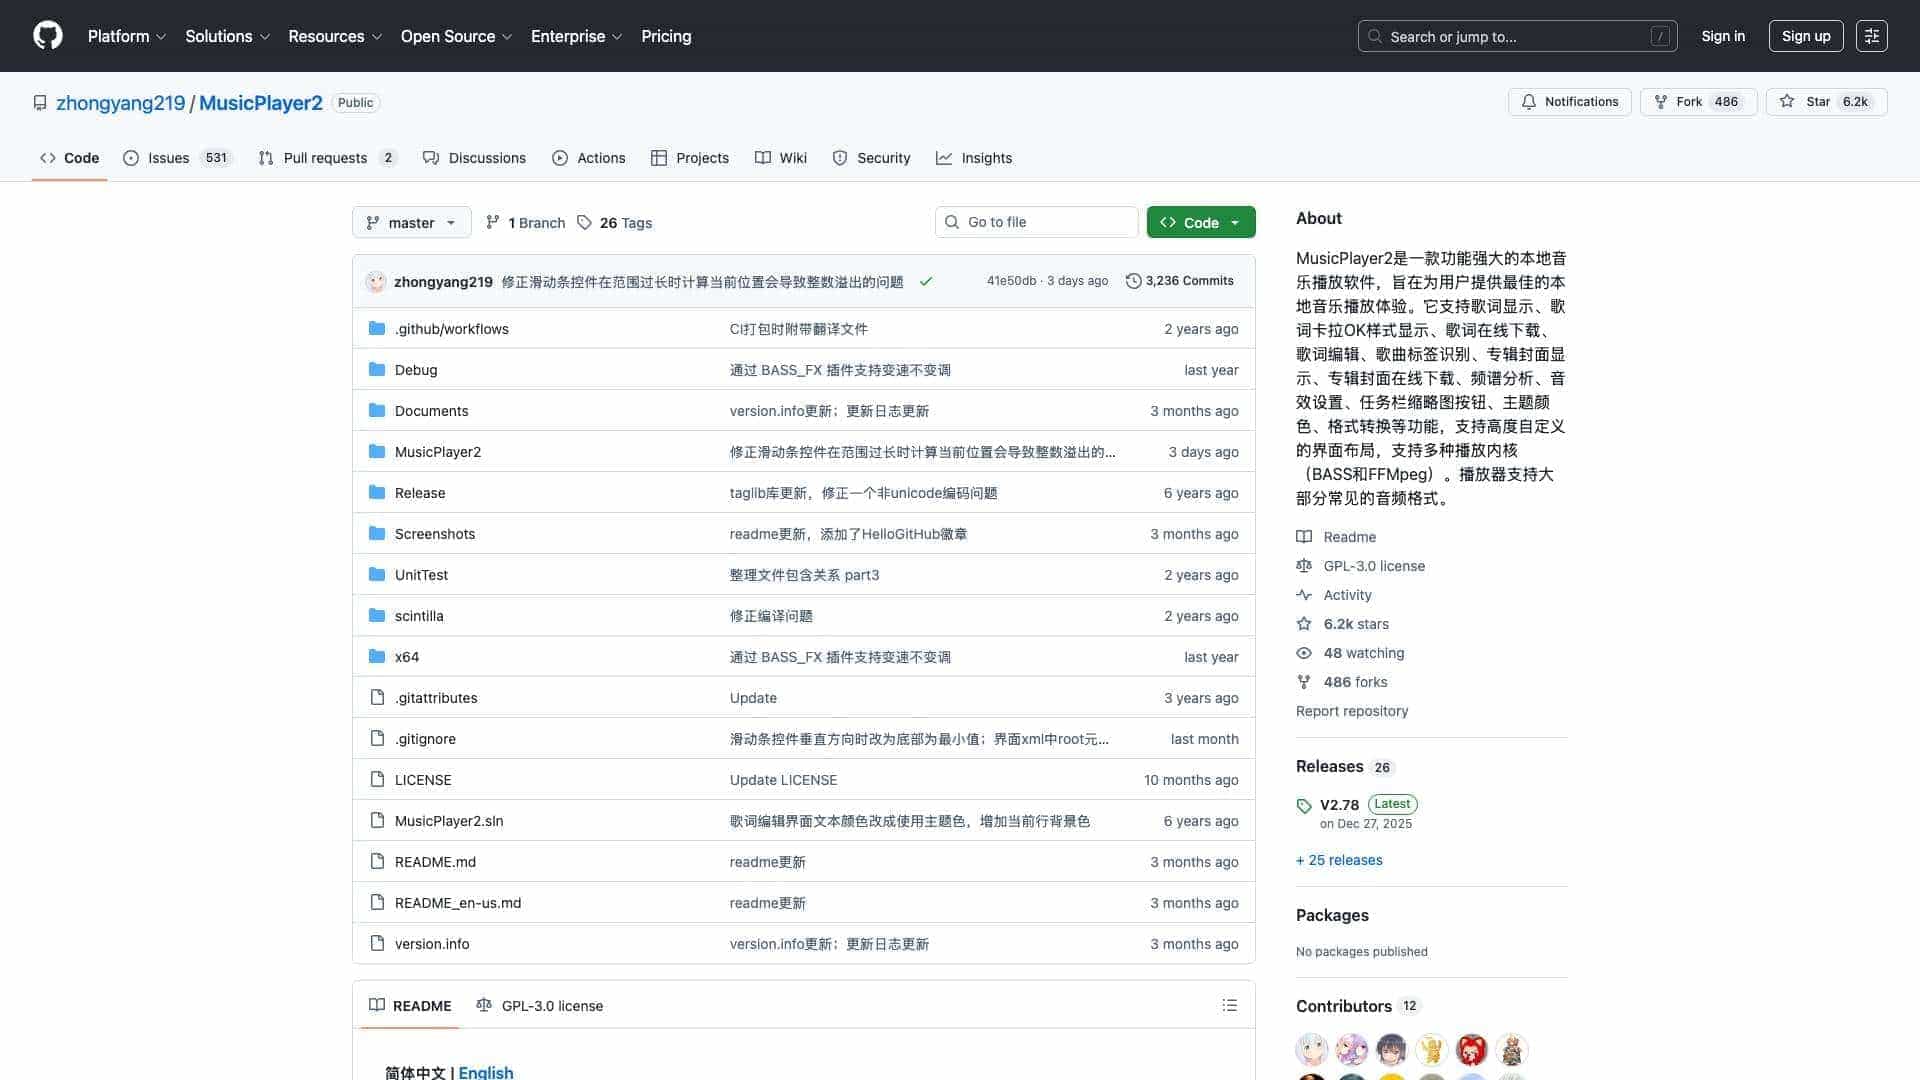Click the repository icon before zhongyang219
Image resolution: width=1920 pixels, height=1080 pixels.
(40, 103)
